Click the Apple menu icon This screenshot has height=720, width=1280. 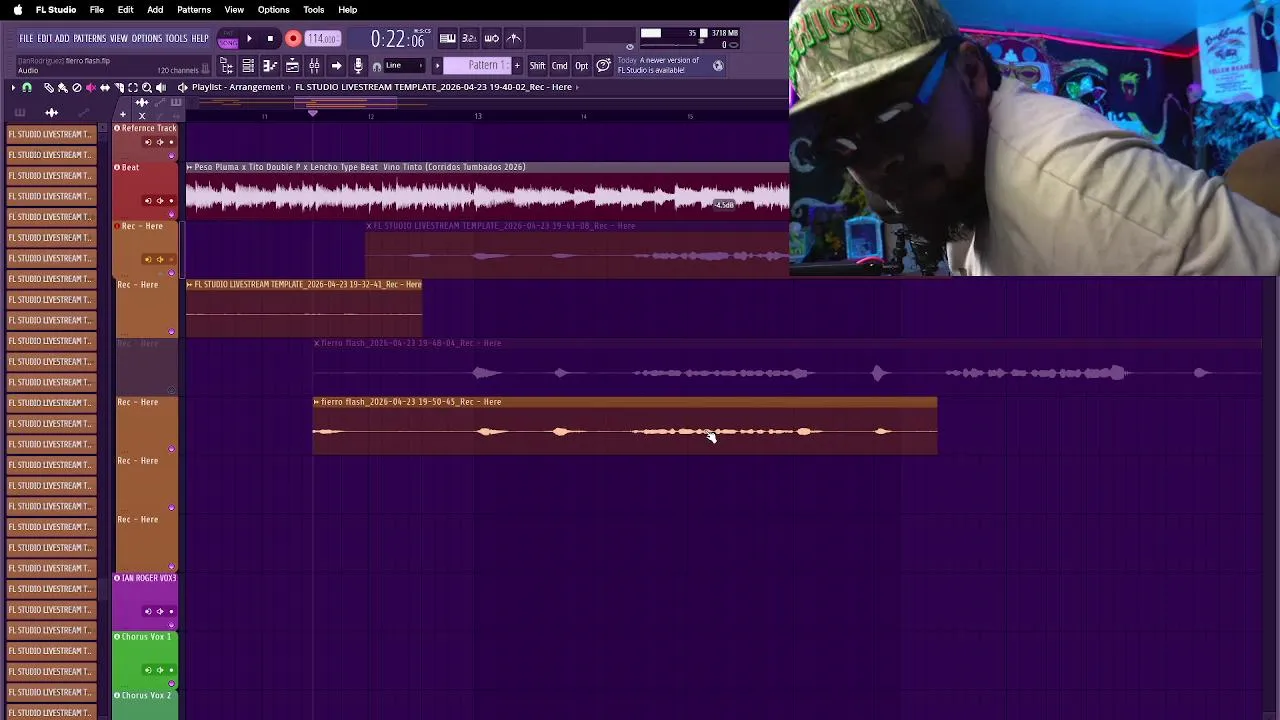[17, 10]
